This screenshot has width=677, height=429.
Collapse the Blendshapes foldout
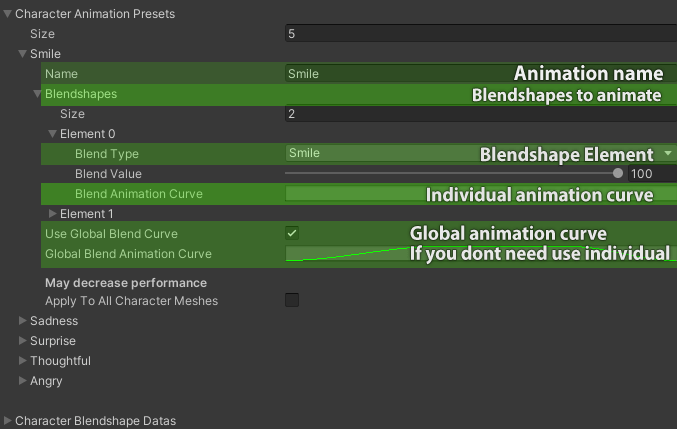pos(38,94)
